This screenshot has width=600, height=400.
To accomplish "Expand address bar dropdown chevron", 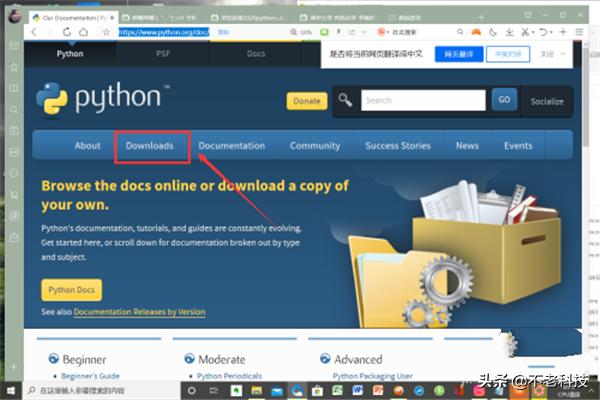I will click(364, 32).
